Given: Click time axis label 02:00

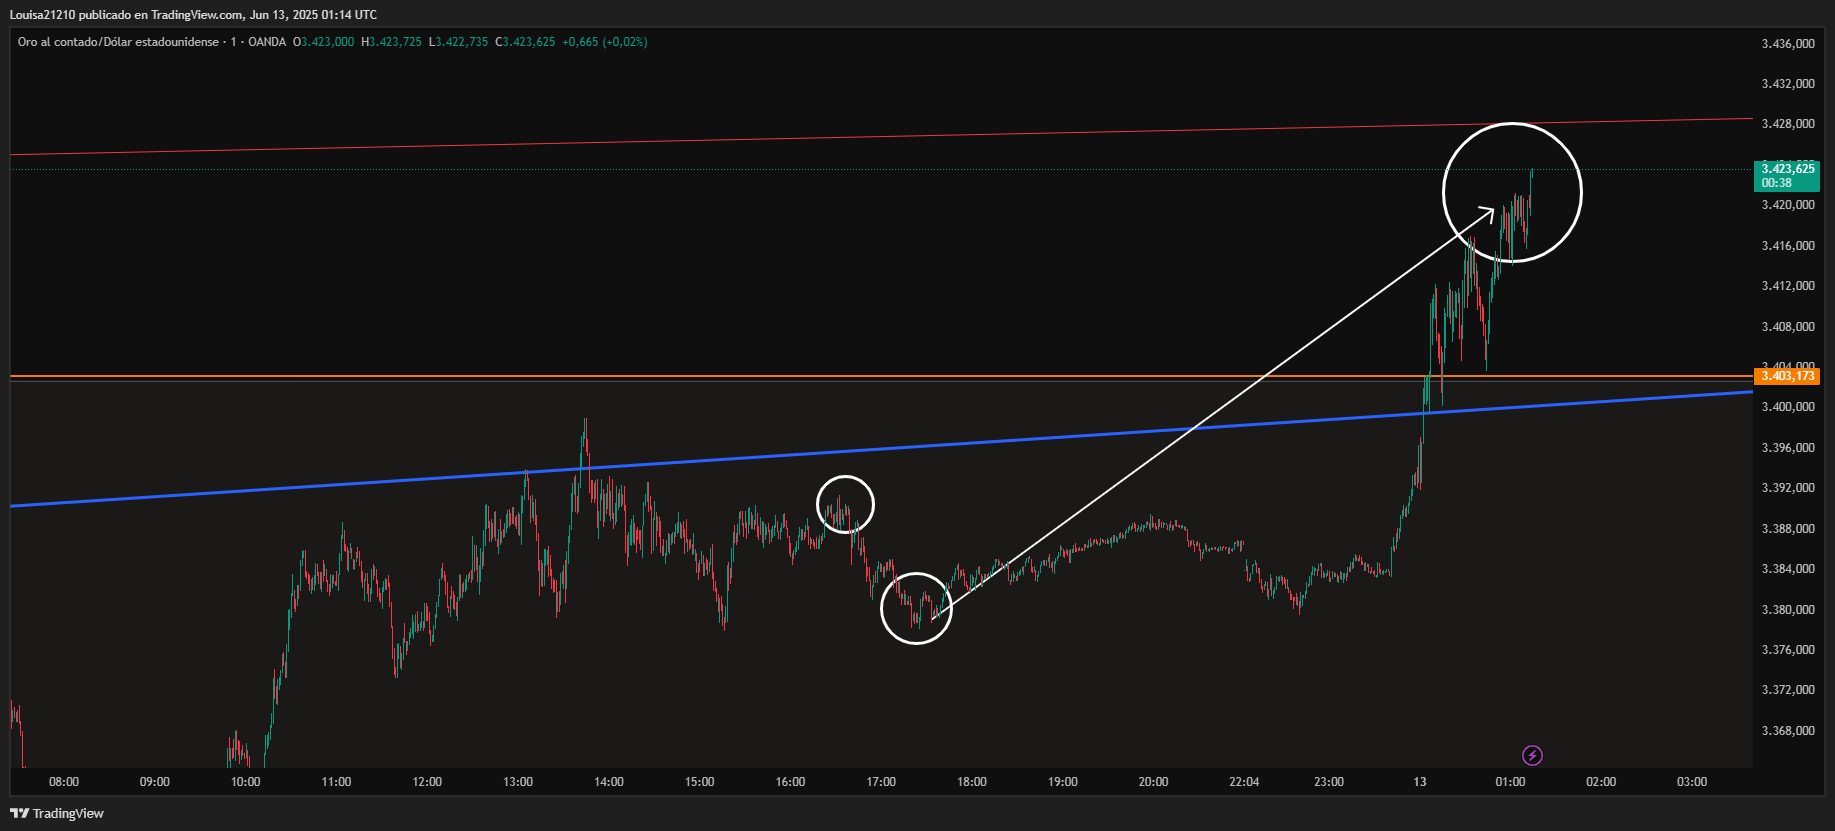Looking at the screenshot, I should pos(1601,782).
